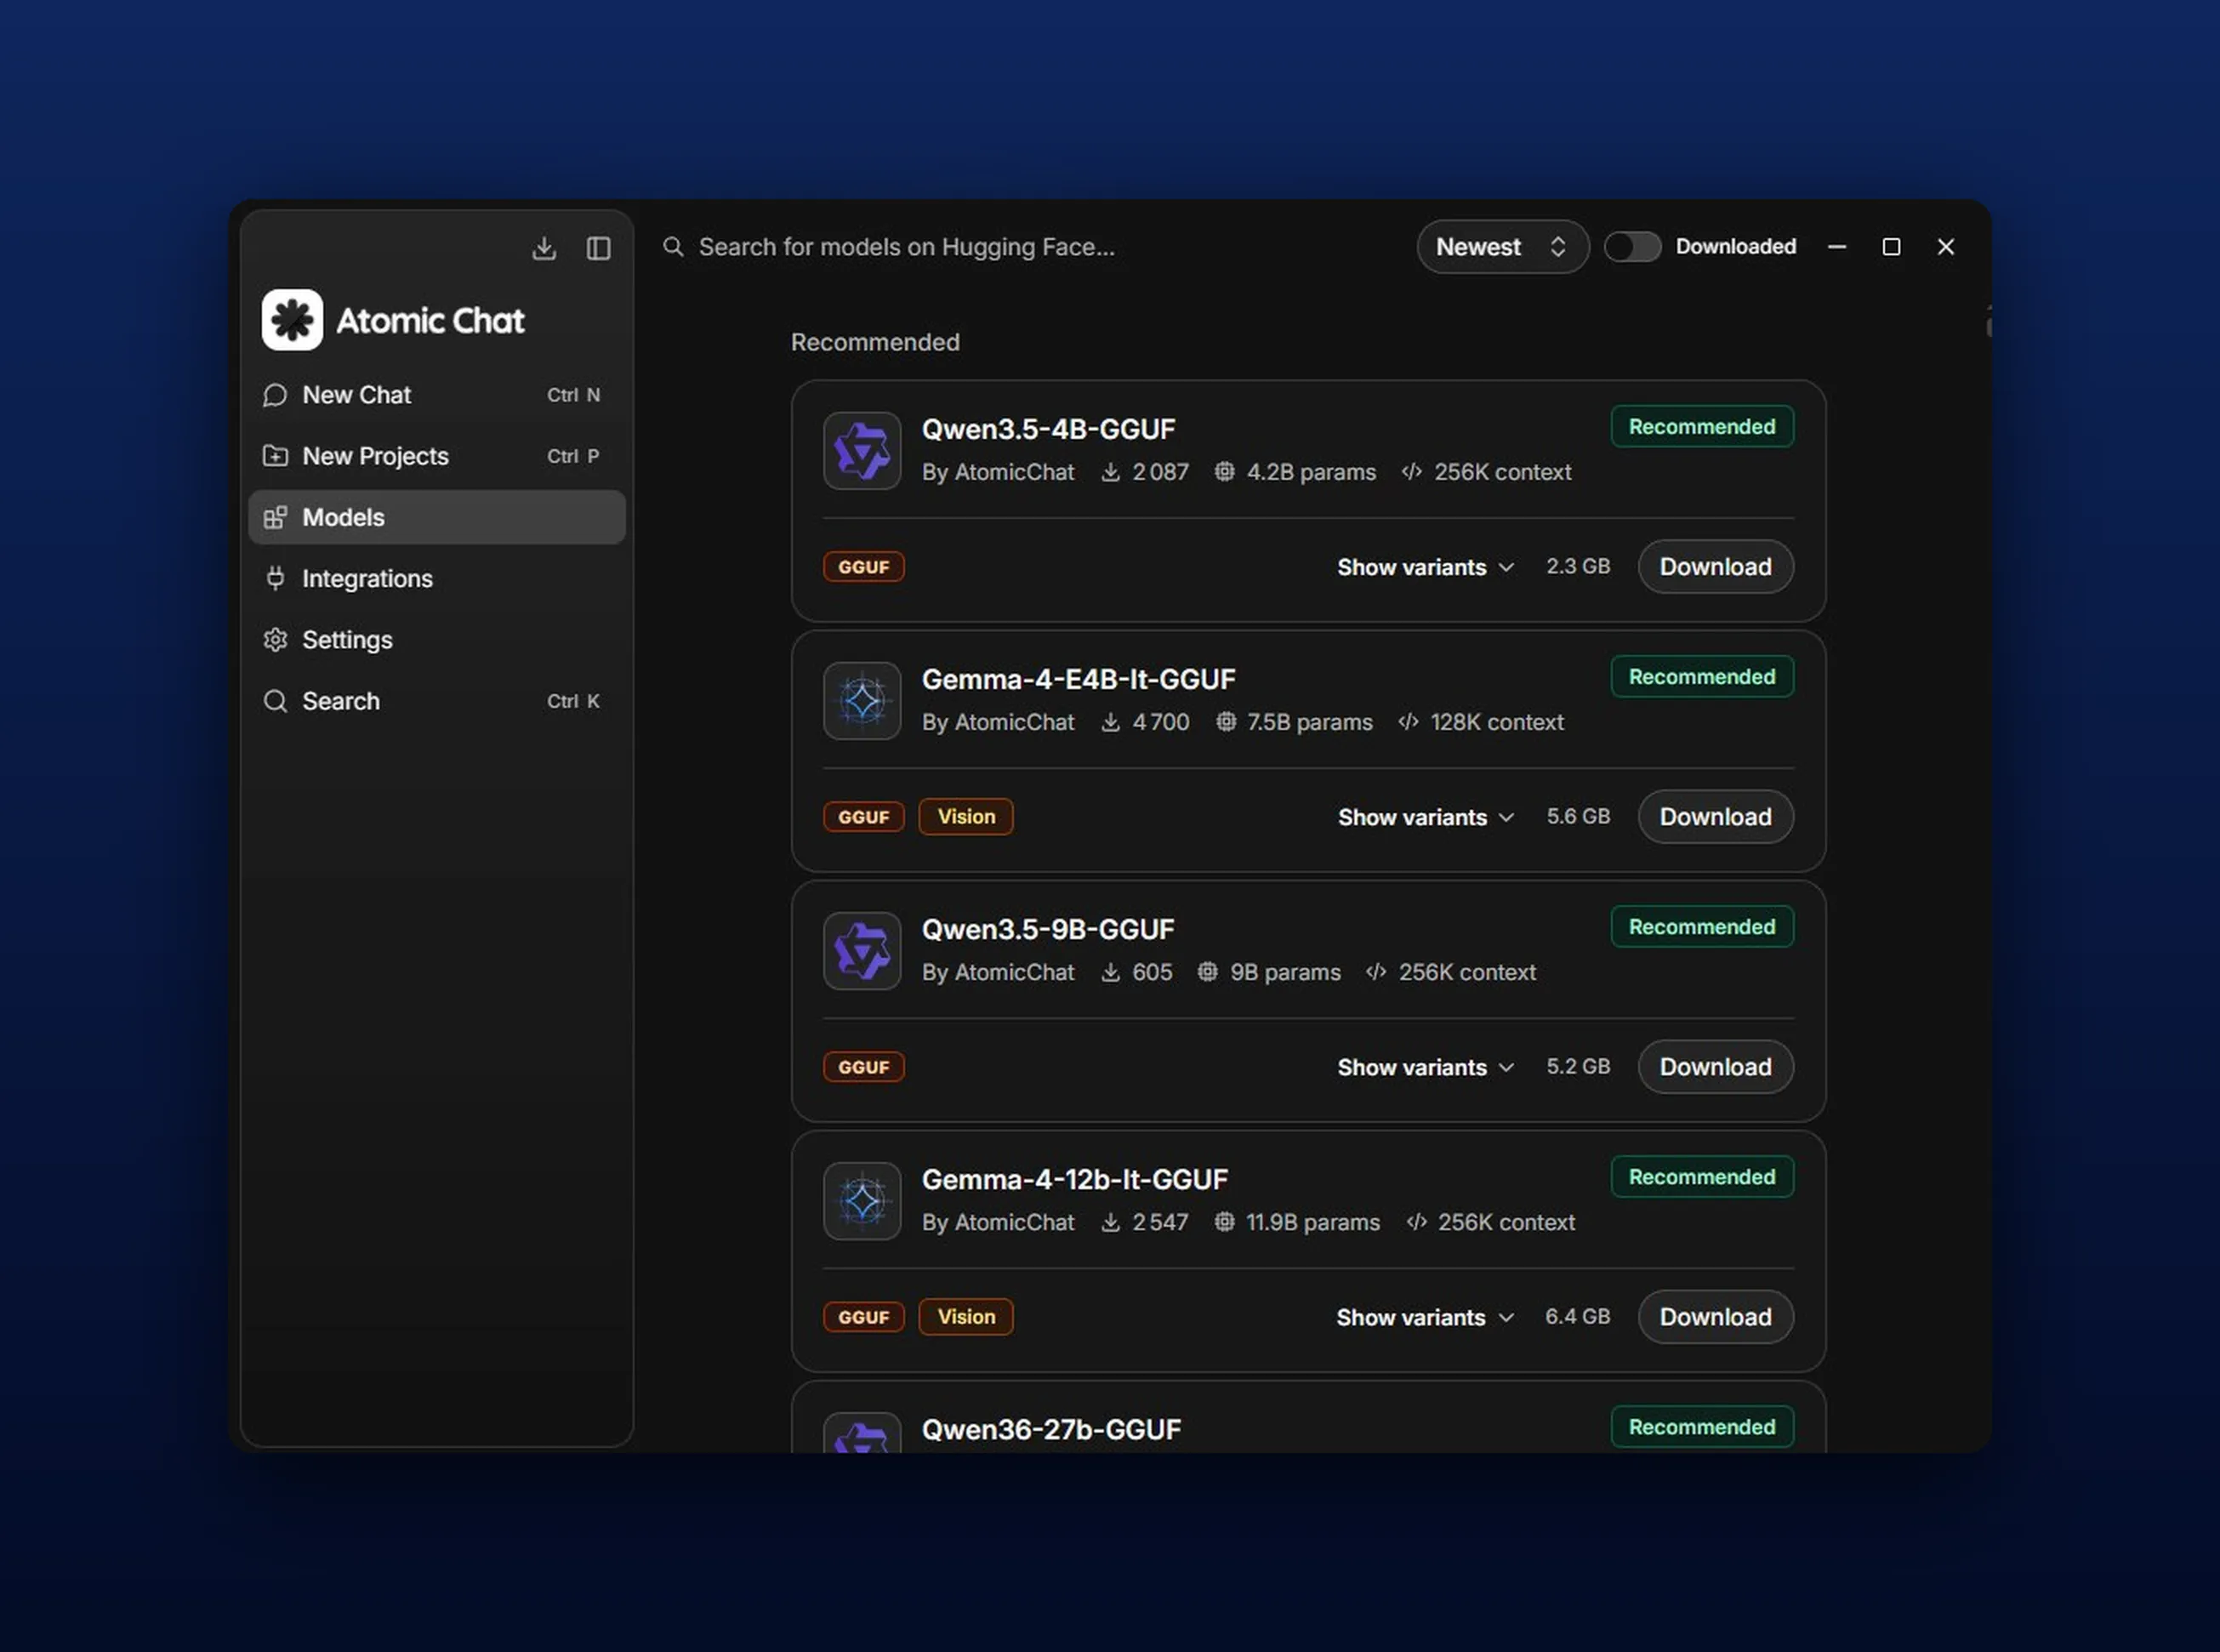Screen dimensions: 2220x1652
Task: Open the Qwen3.5-9B-GGUF model title
Action: pos(1047,929)
